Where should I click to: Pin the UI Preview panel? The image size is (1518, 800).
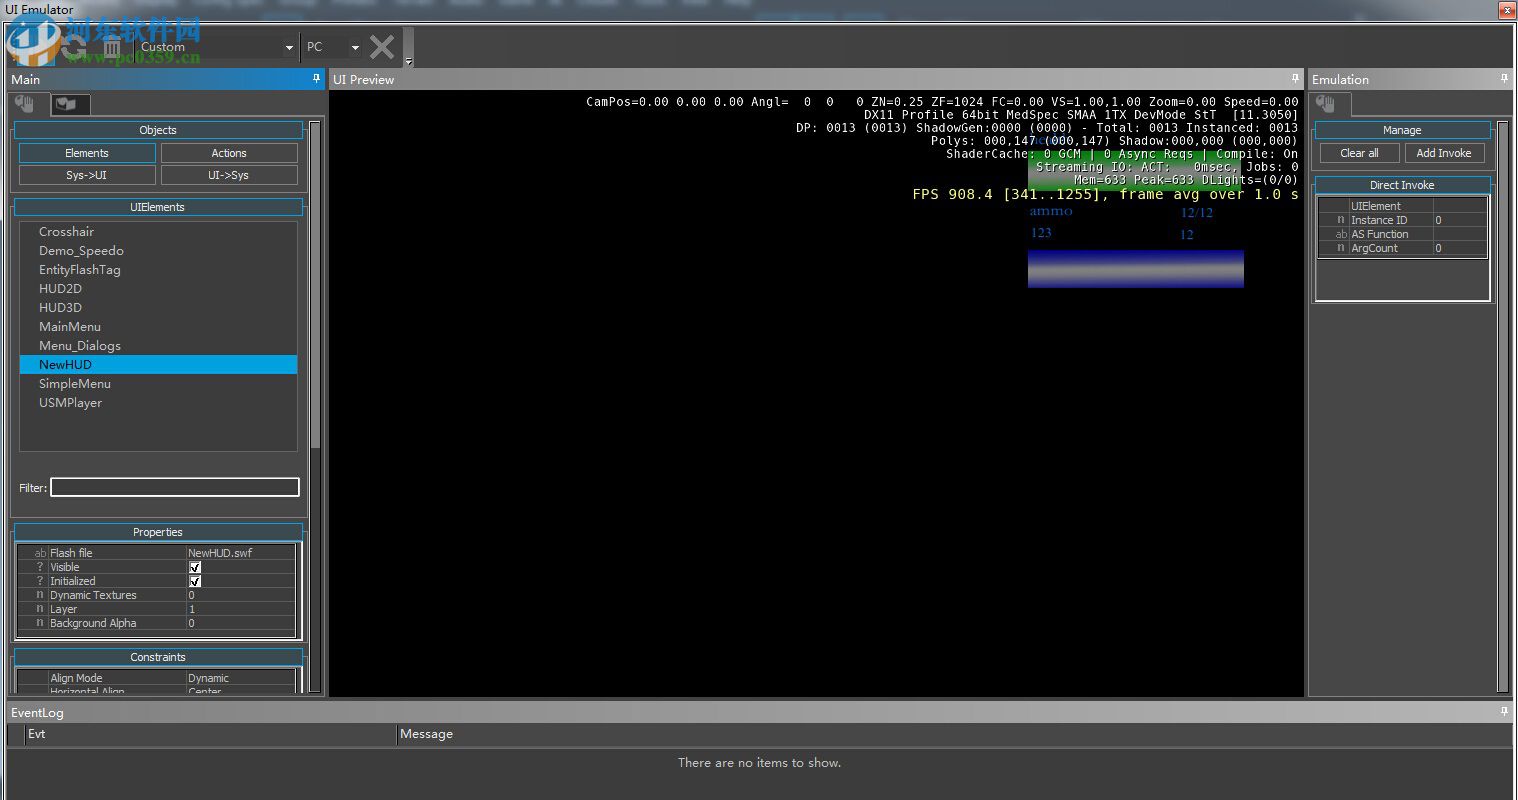click(1295, 79)
